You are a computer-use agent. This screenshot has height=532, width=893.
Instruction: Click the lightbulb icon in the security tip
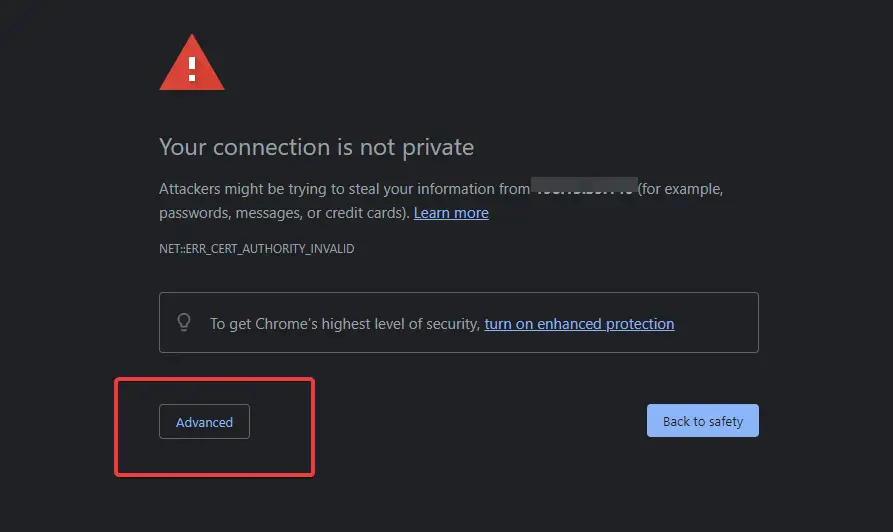click(184, 322)
